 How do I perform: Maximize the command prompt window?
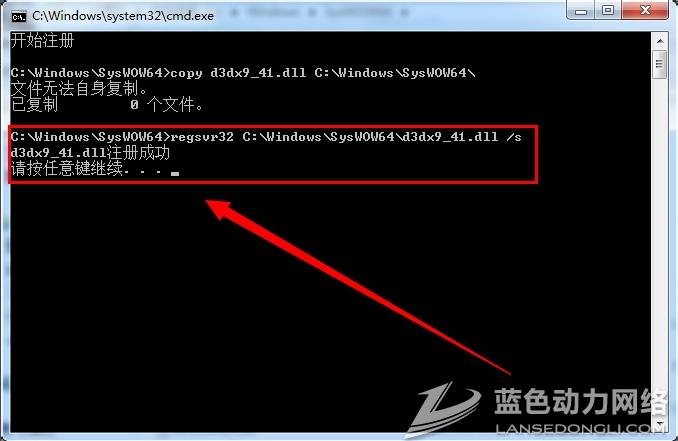(608, 10)
